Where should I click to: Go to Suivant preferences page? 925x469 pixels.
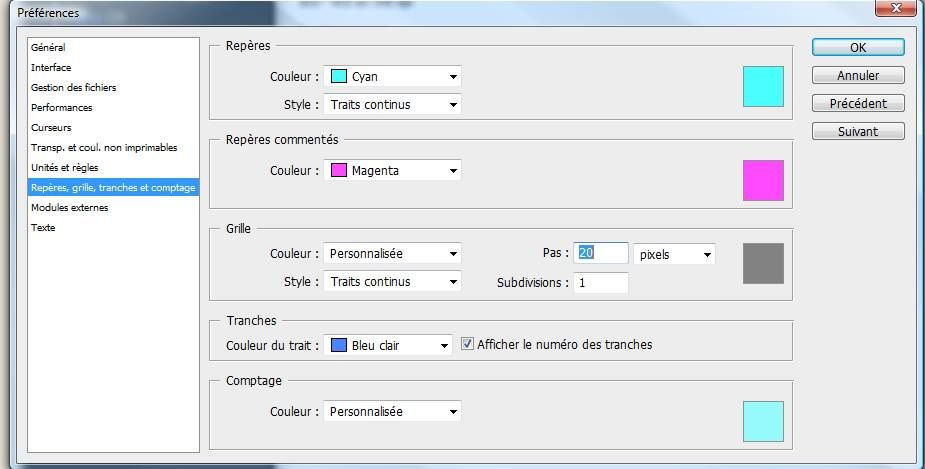(858, 131)
